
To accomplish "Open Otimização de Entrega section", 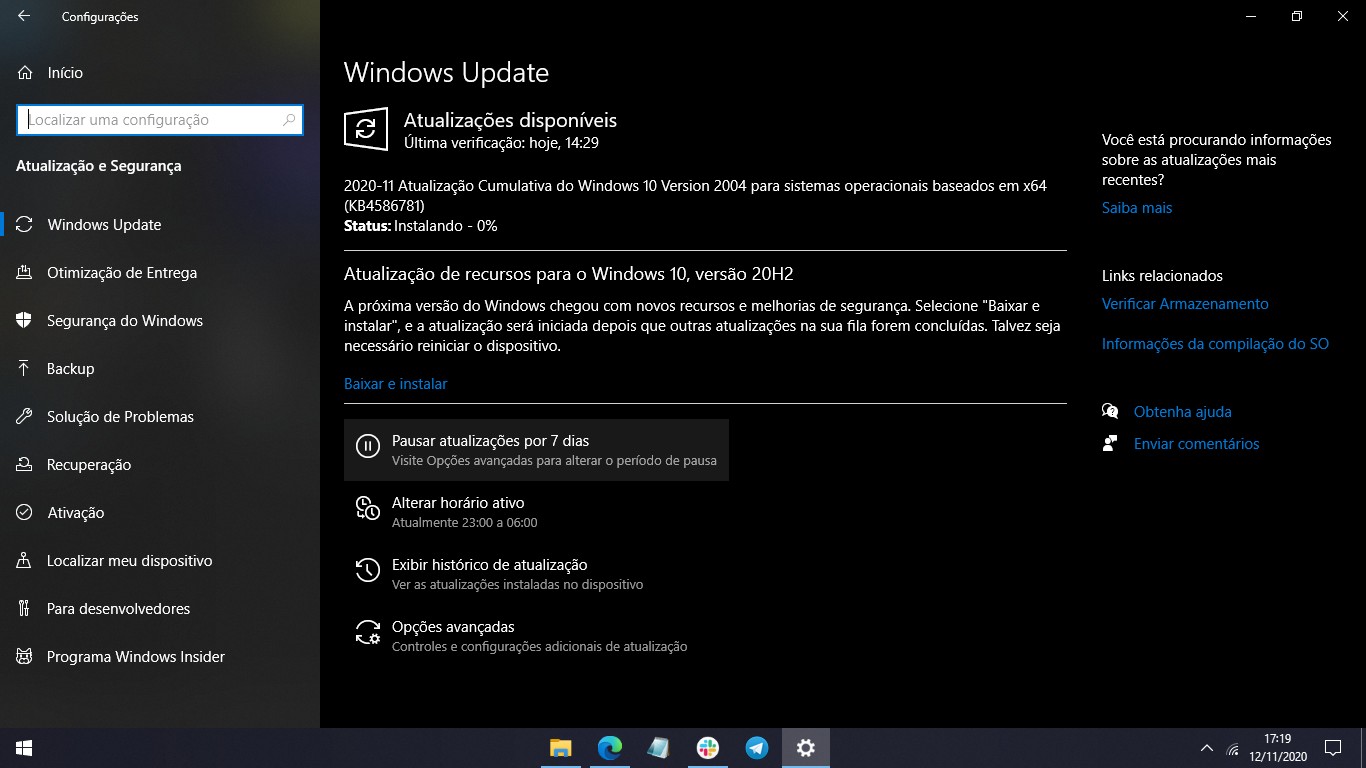I will 160,273.
